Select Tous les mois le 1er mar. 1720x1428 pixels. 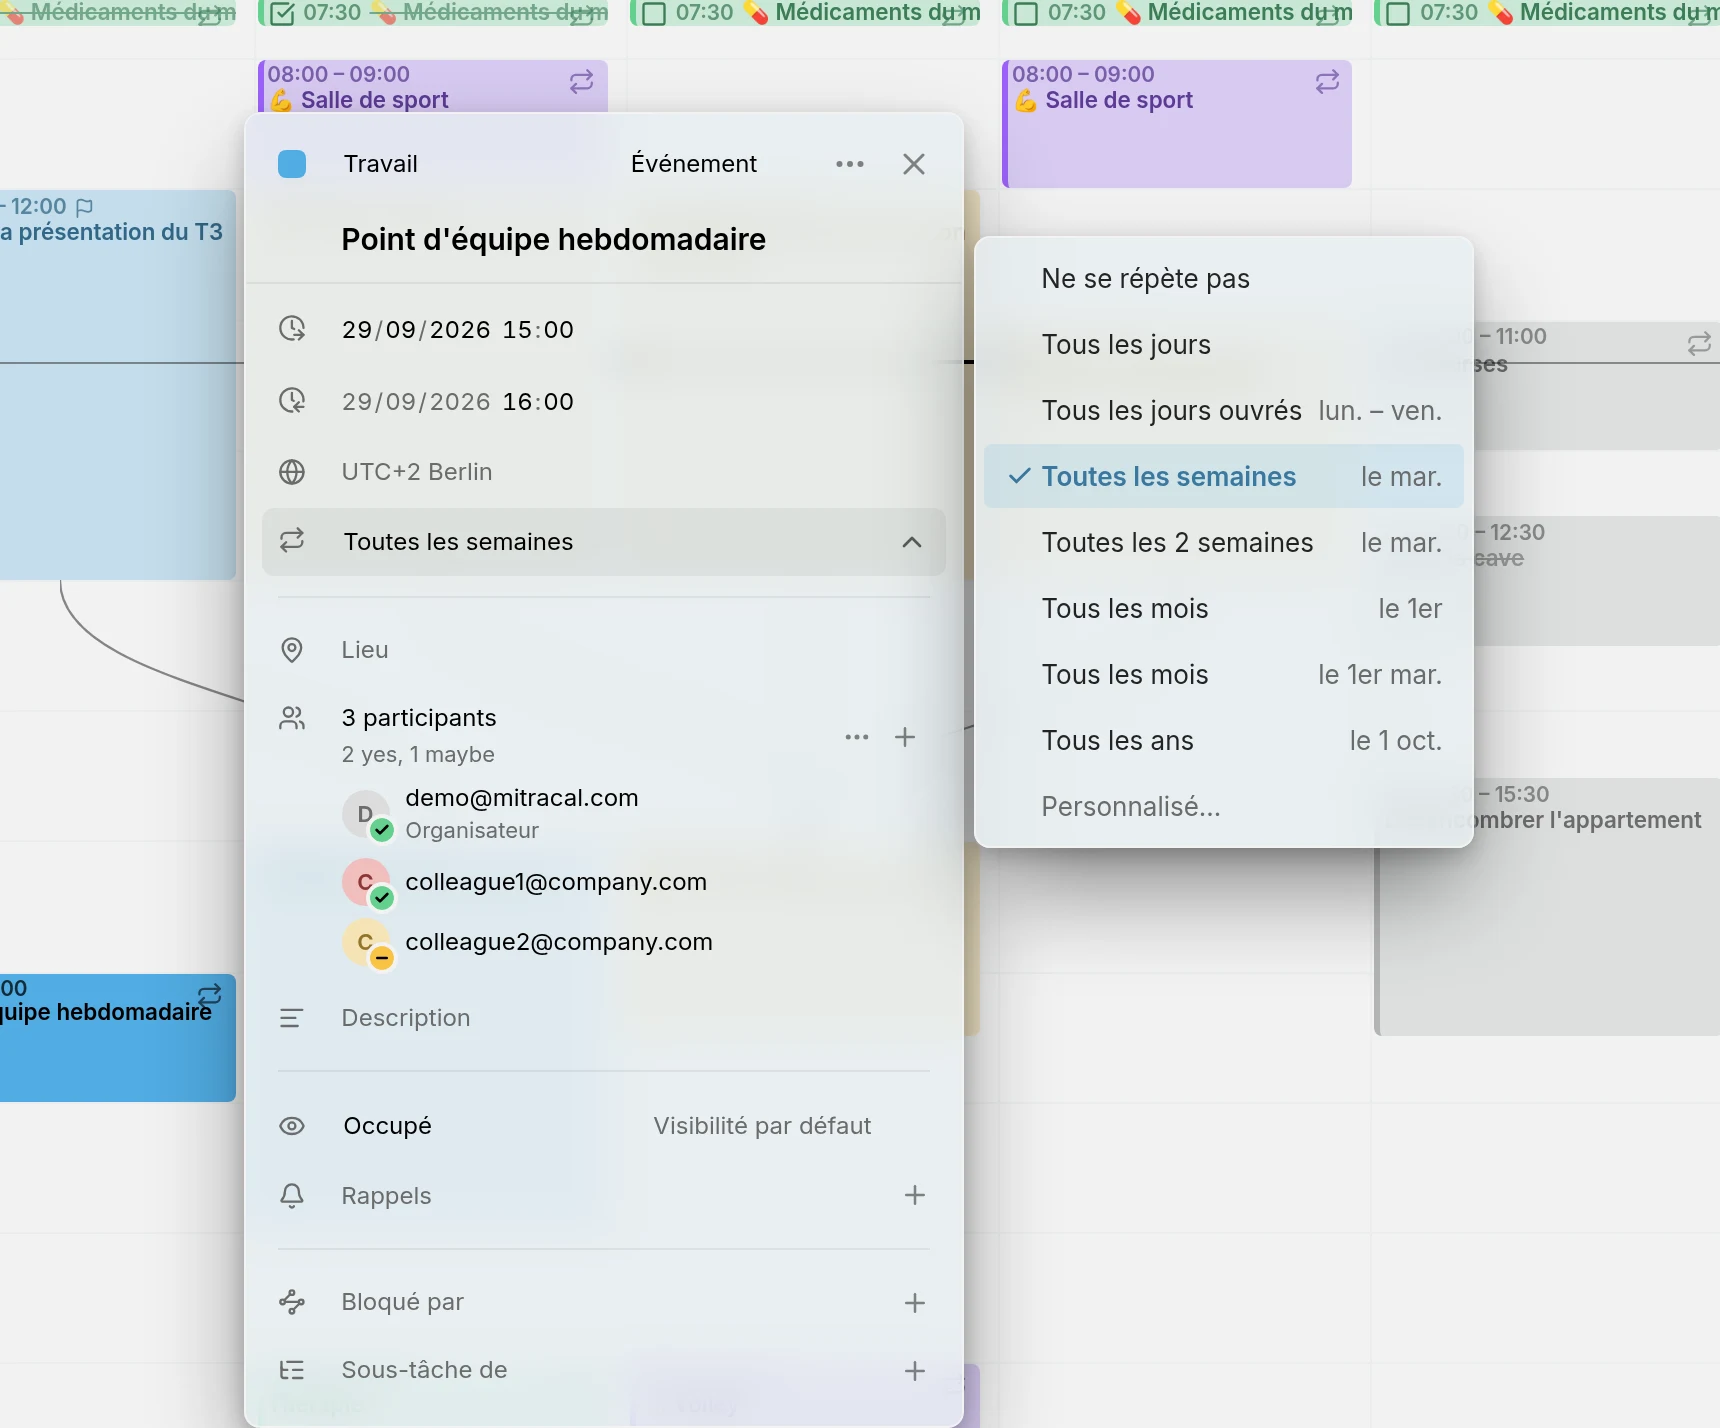click(1224, 675)
